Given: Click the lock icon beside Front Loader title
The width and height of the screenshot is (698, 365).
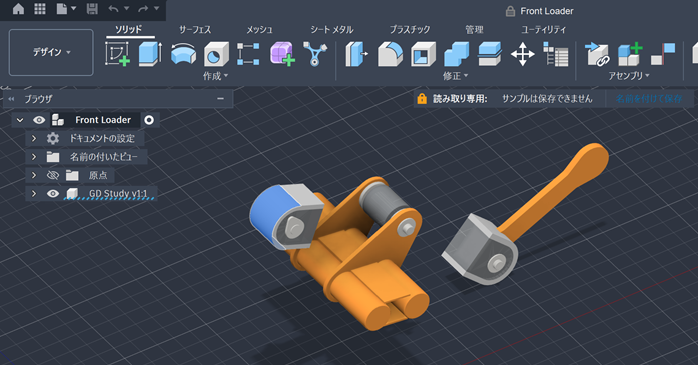Looking at the screenshot, I should point(511,11).
